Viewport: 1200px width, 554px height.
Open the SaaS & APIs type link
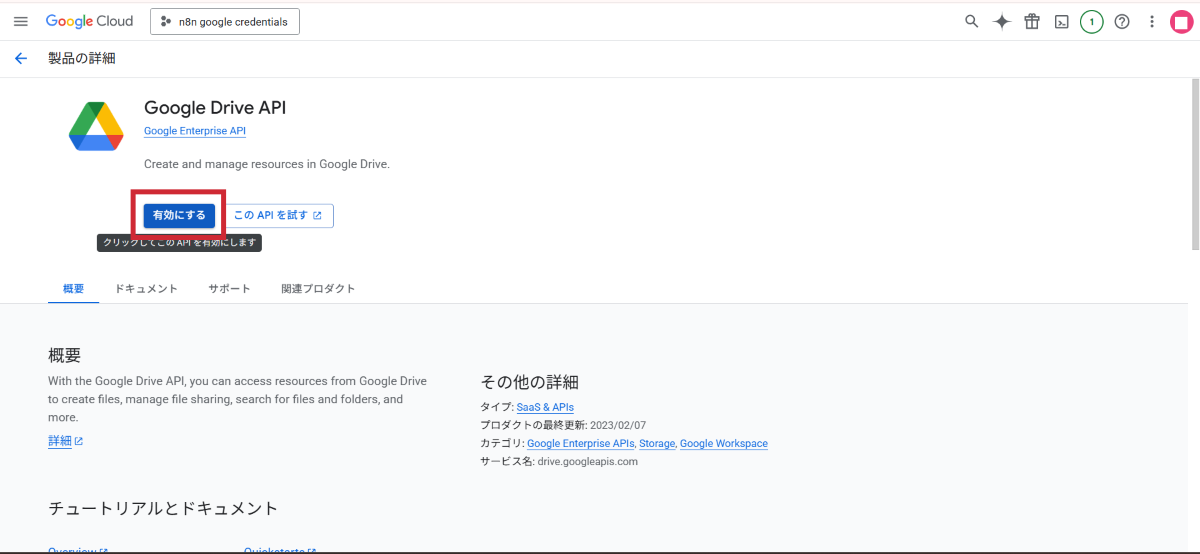[545, 407]
